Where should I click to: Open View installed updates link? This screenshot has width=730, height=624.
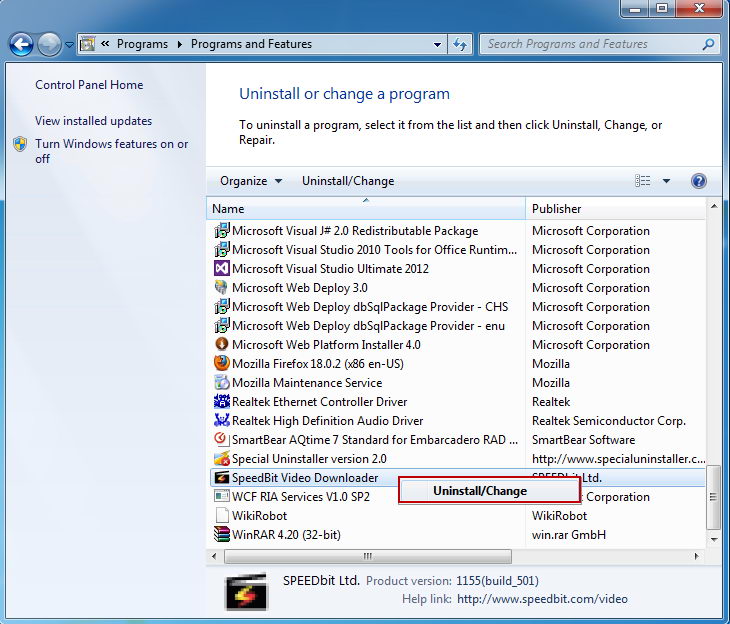[x=94, y=121]
